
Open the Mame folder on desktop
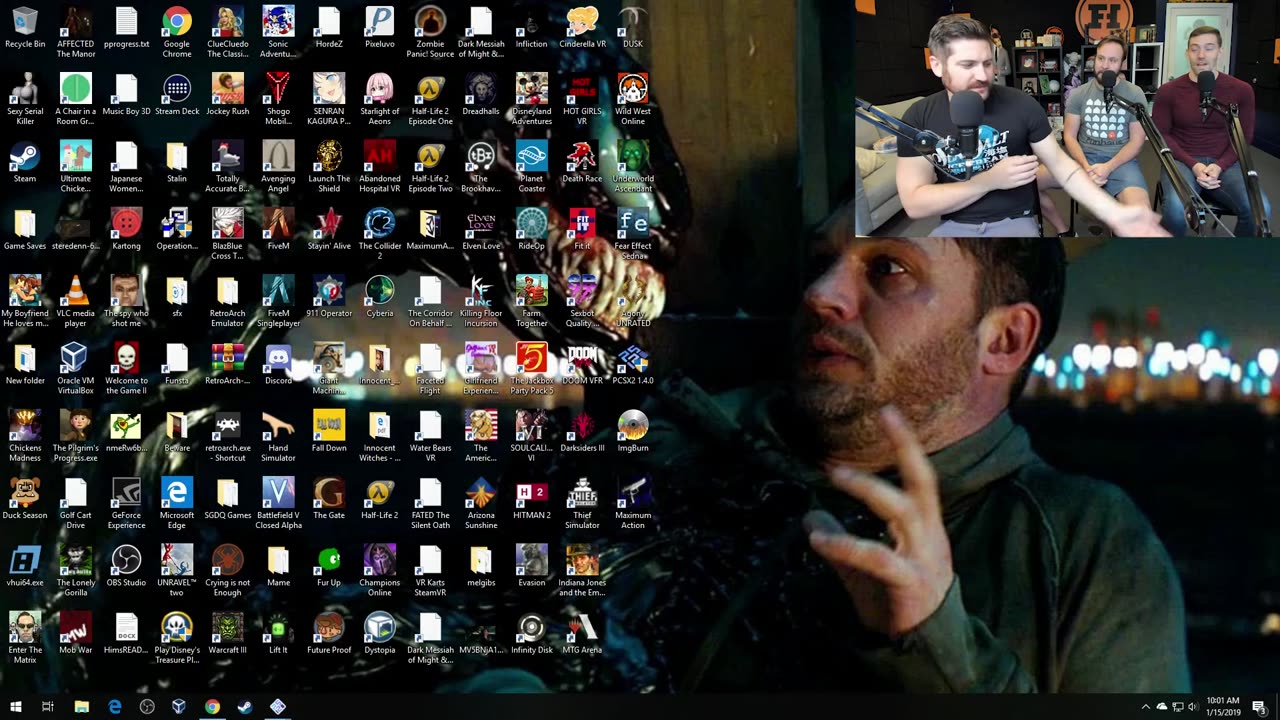[278, 567]
